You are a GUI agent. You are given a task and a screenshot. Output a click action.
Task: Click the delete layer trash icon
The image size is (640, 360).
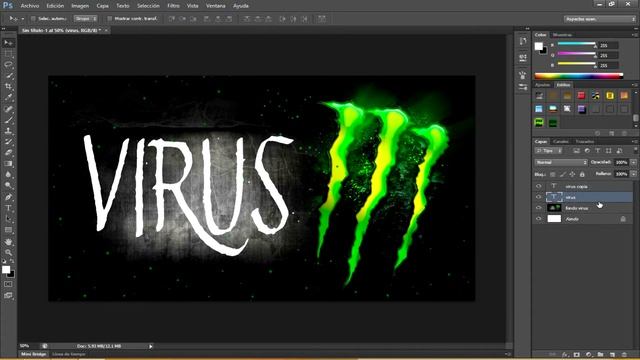(x=624, y=355)
